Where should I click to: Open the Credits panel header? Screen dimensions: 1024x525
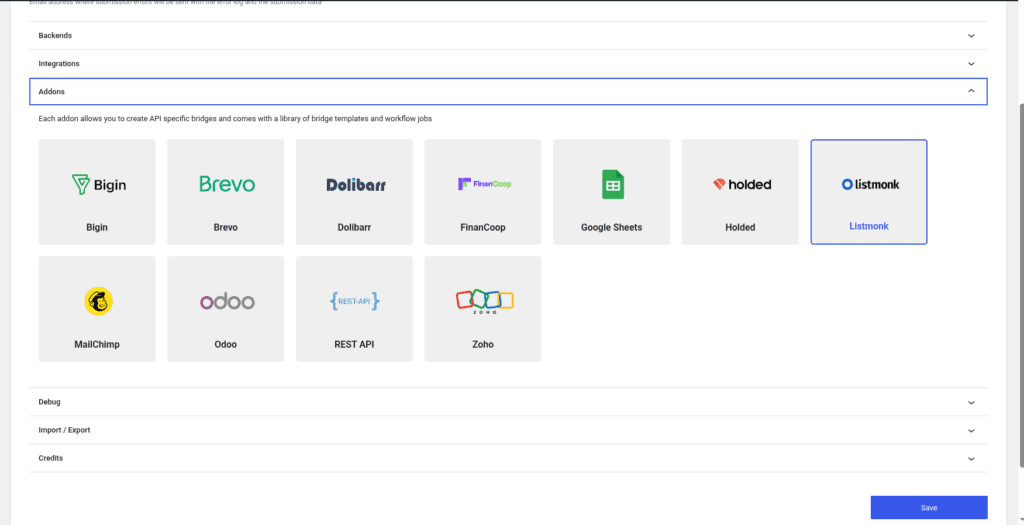(508, 458)
